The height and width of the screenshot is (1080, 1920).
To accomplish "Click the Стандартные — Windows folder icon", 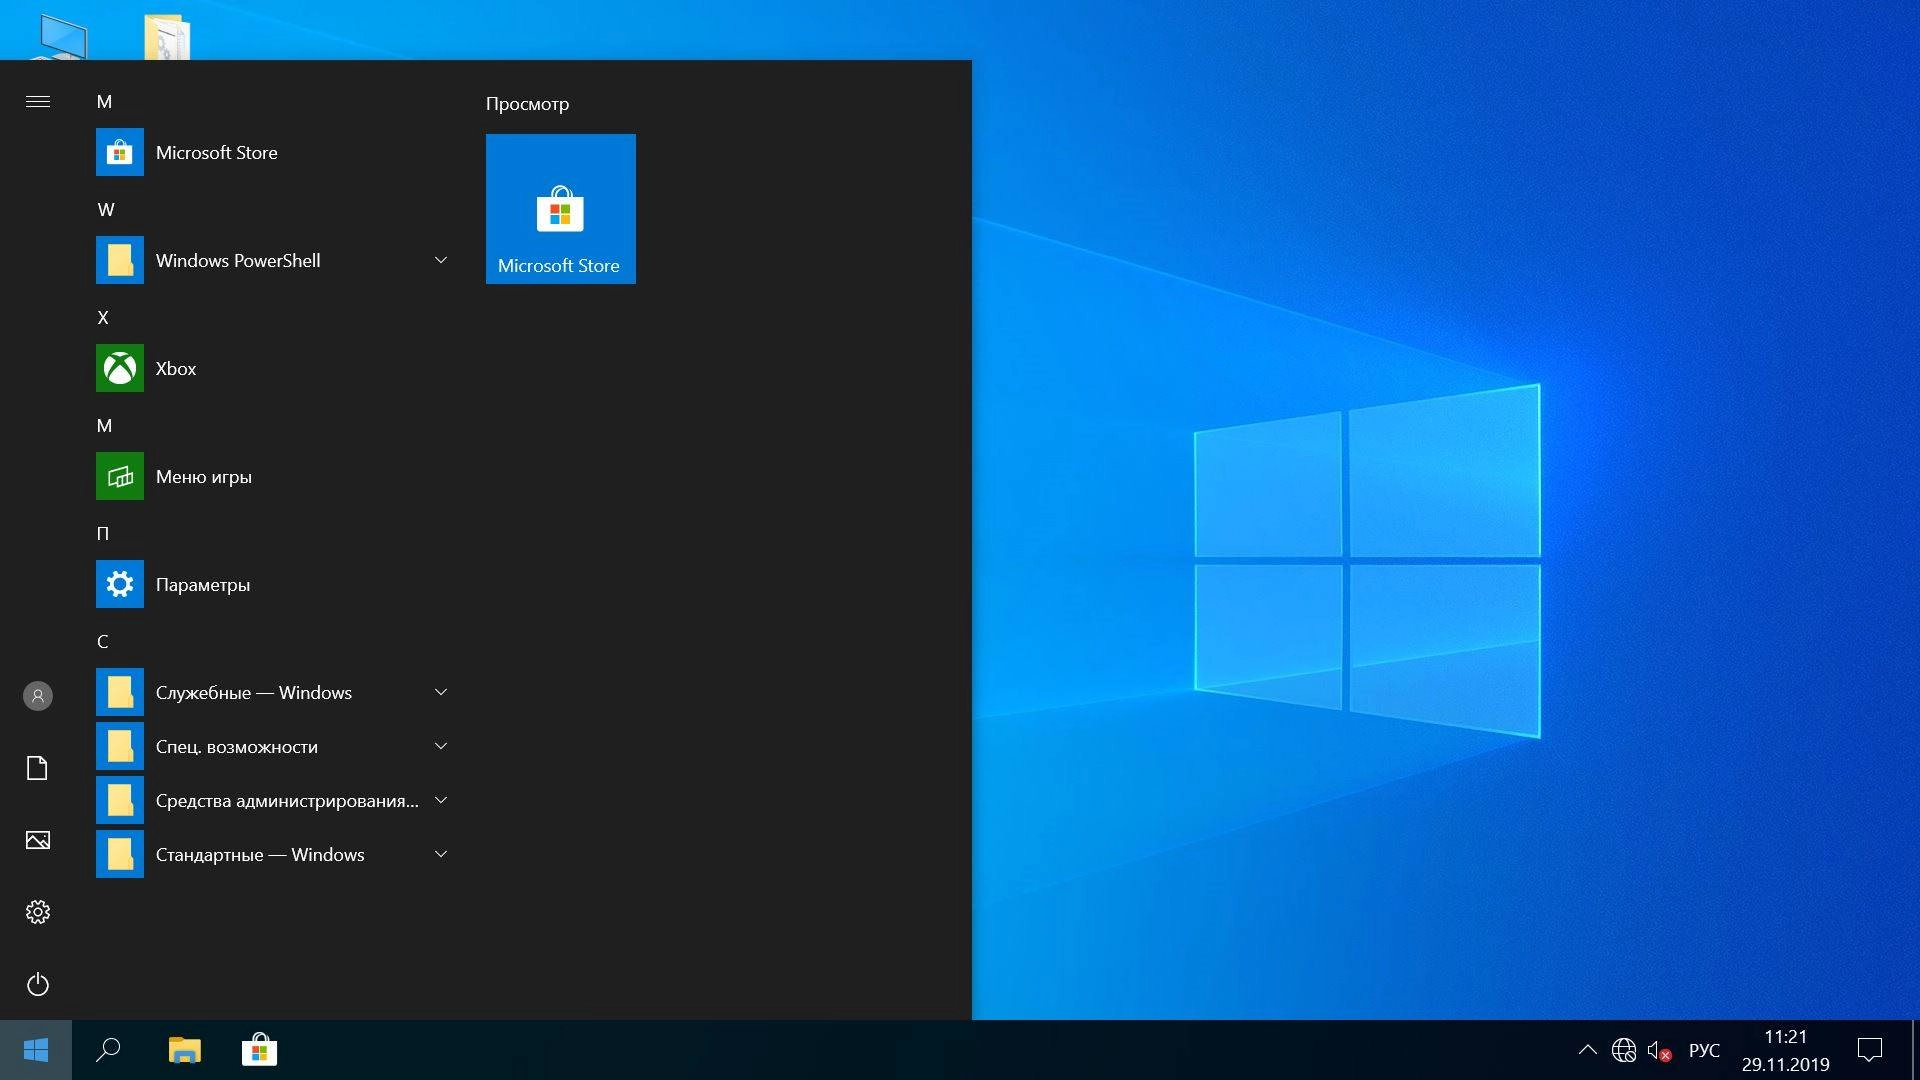I will pos(120,854).
